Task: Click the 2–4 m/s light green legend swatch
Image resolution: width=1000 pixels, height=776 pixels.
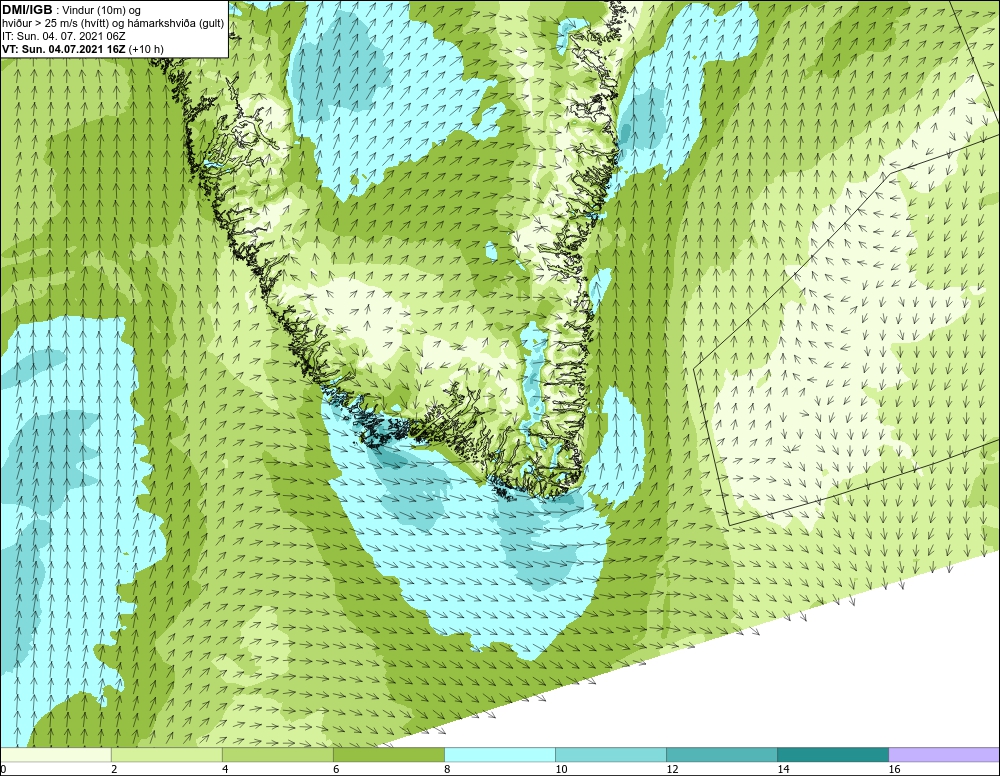Action: click(x=166, y=755)
